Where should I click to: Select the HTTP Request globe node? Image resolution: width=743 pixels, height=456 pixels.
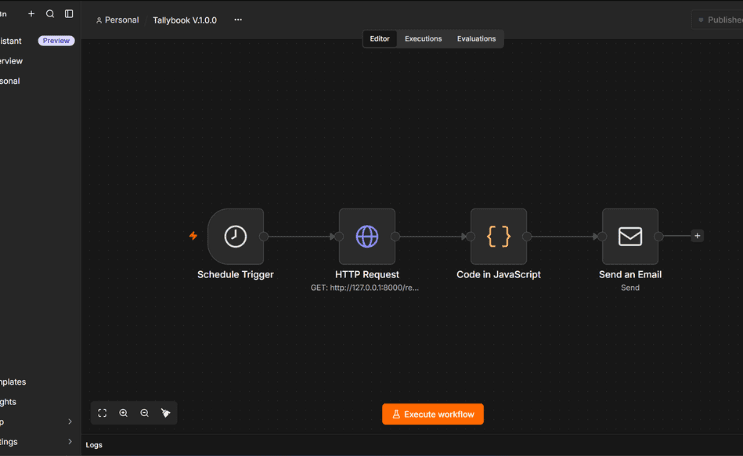pos(367,236)
